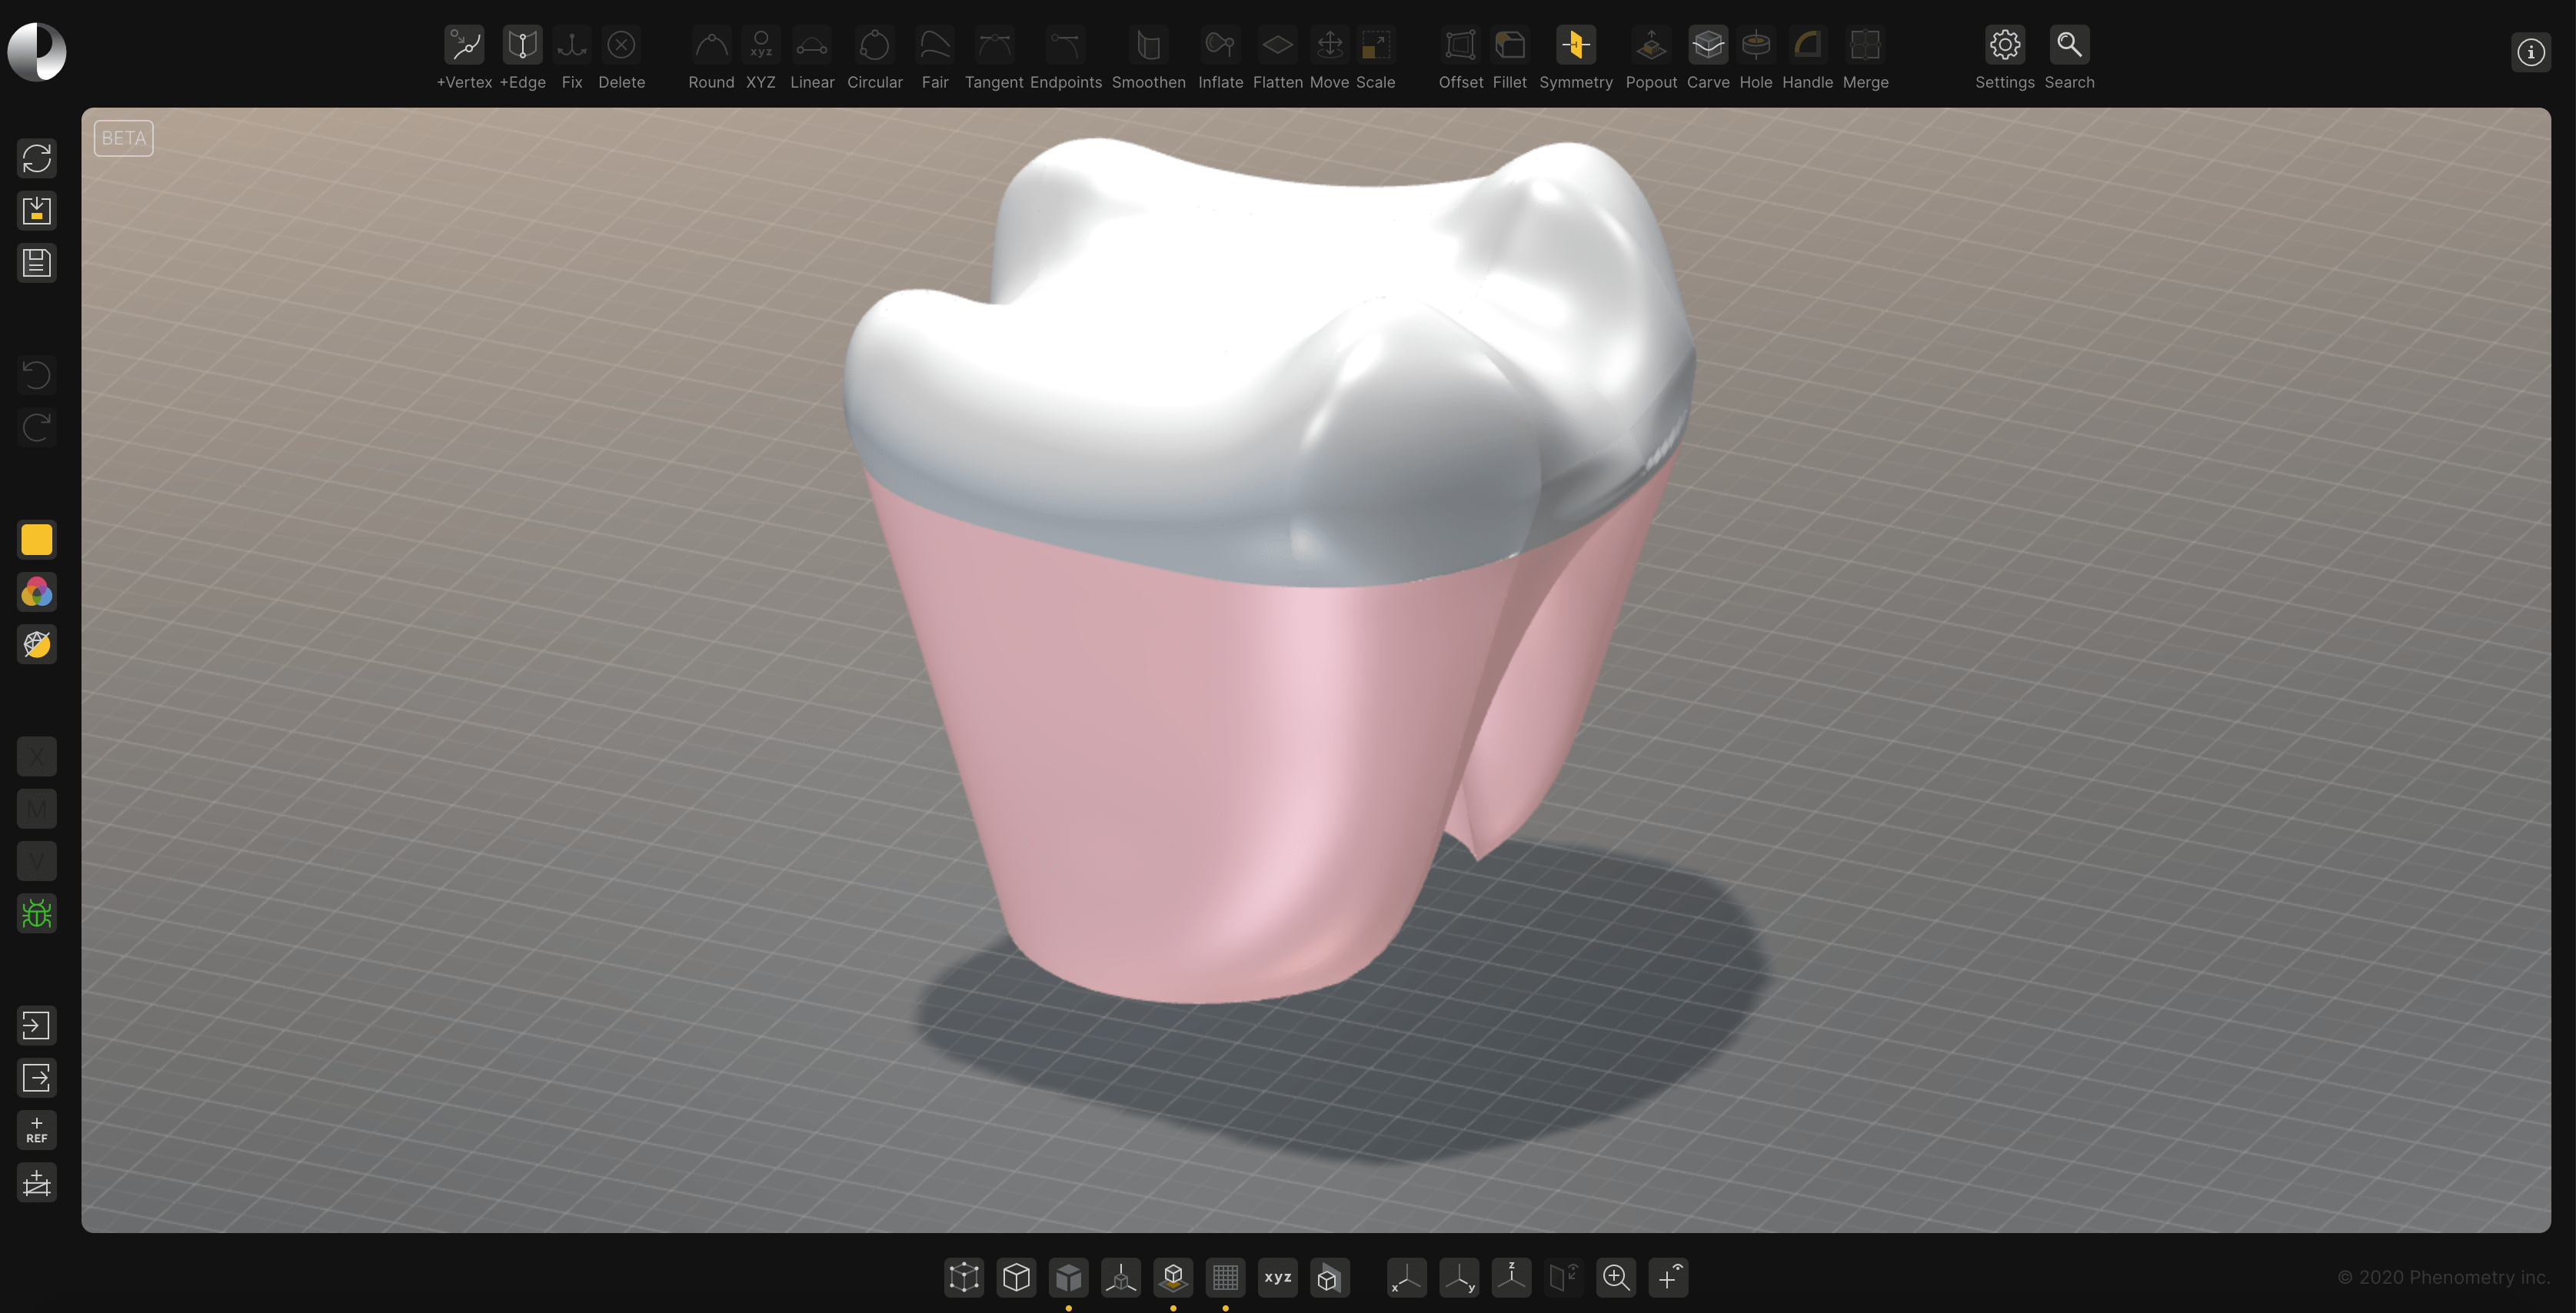Click the X button in sidebar
This screenshot has height=1313, width=2576.
click(x=37, y=757)
